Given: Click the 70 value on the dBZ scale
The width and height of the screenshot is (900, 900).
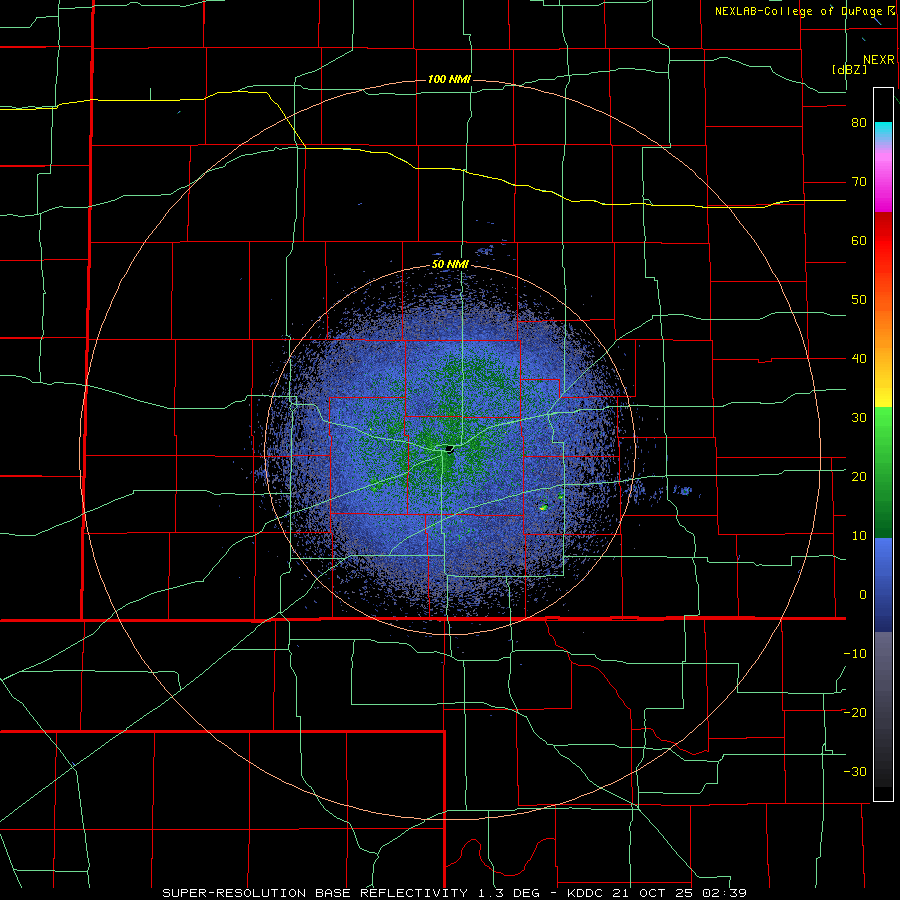Looking at the screenshot, I should (859, 182).
